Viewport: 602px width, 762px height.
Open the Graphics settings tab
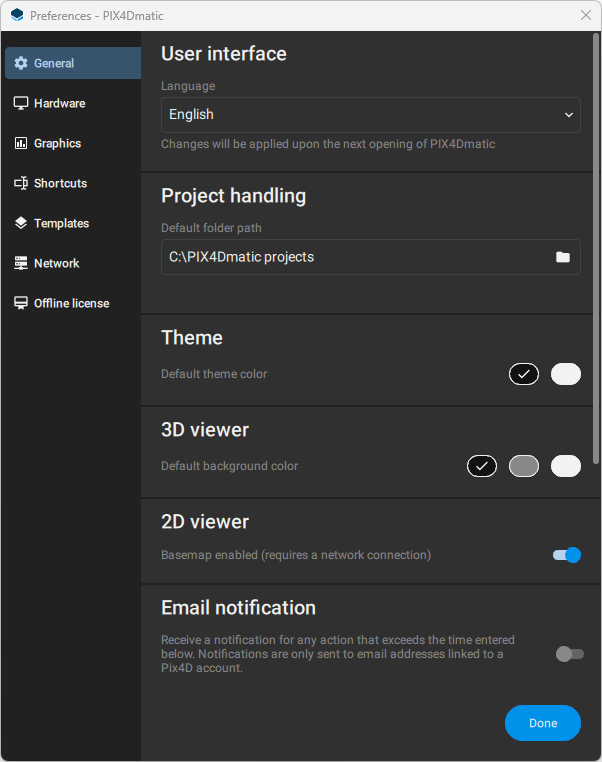click(73, 143)
